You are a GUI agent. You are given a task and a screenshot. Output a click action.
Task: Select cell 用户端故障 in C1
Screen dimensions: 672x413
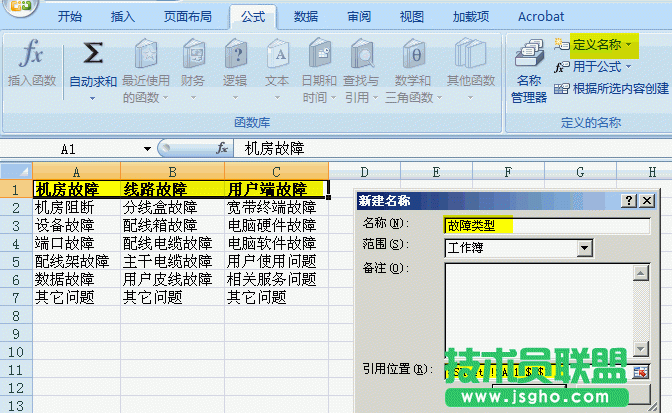click(276, 189)
